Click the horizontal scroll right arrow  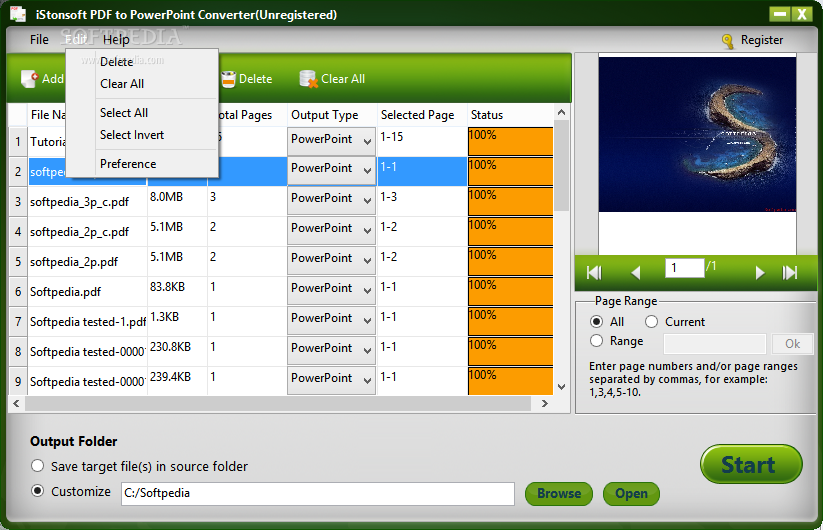tap(544, 404)
